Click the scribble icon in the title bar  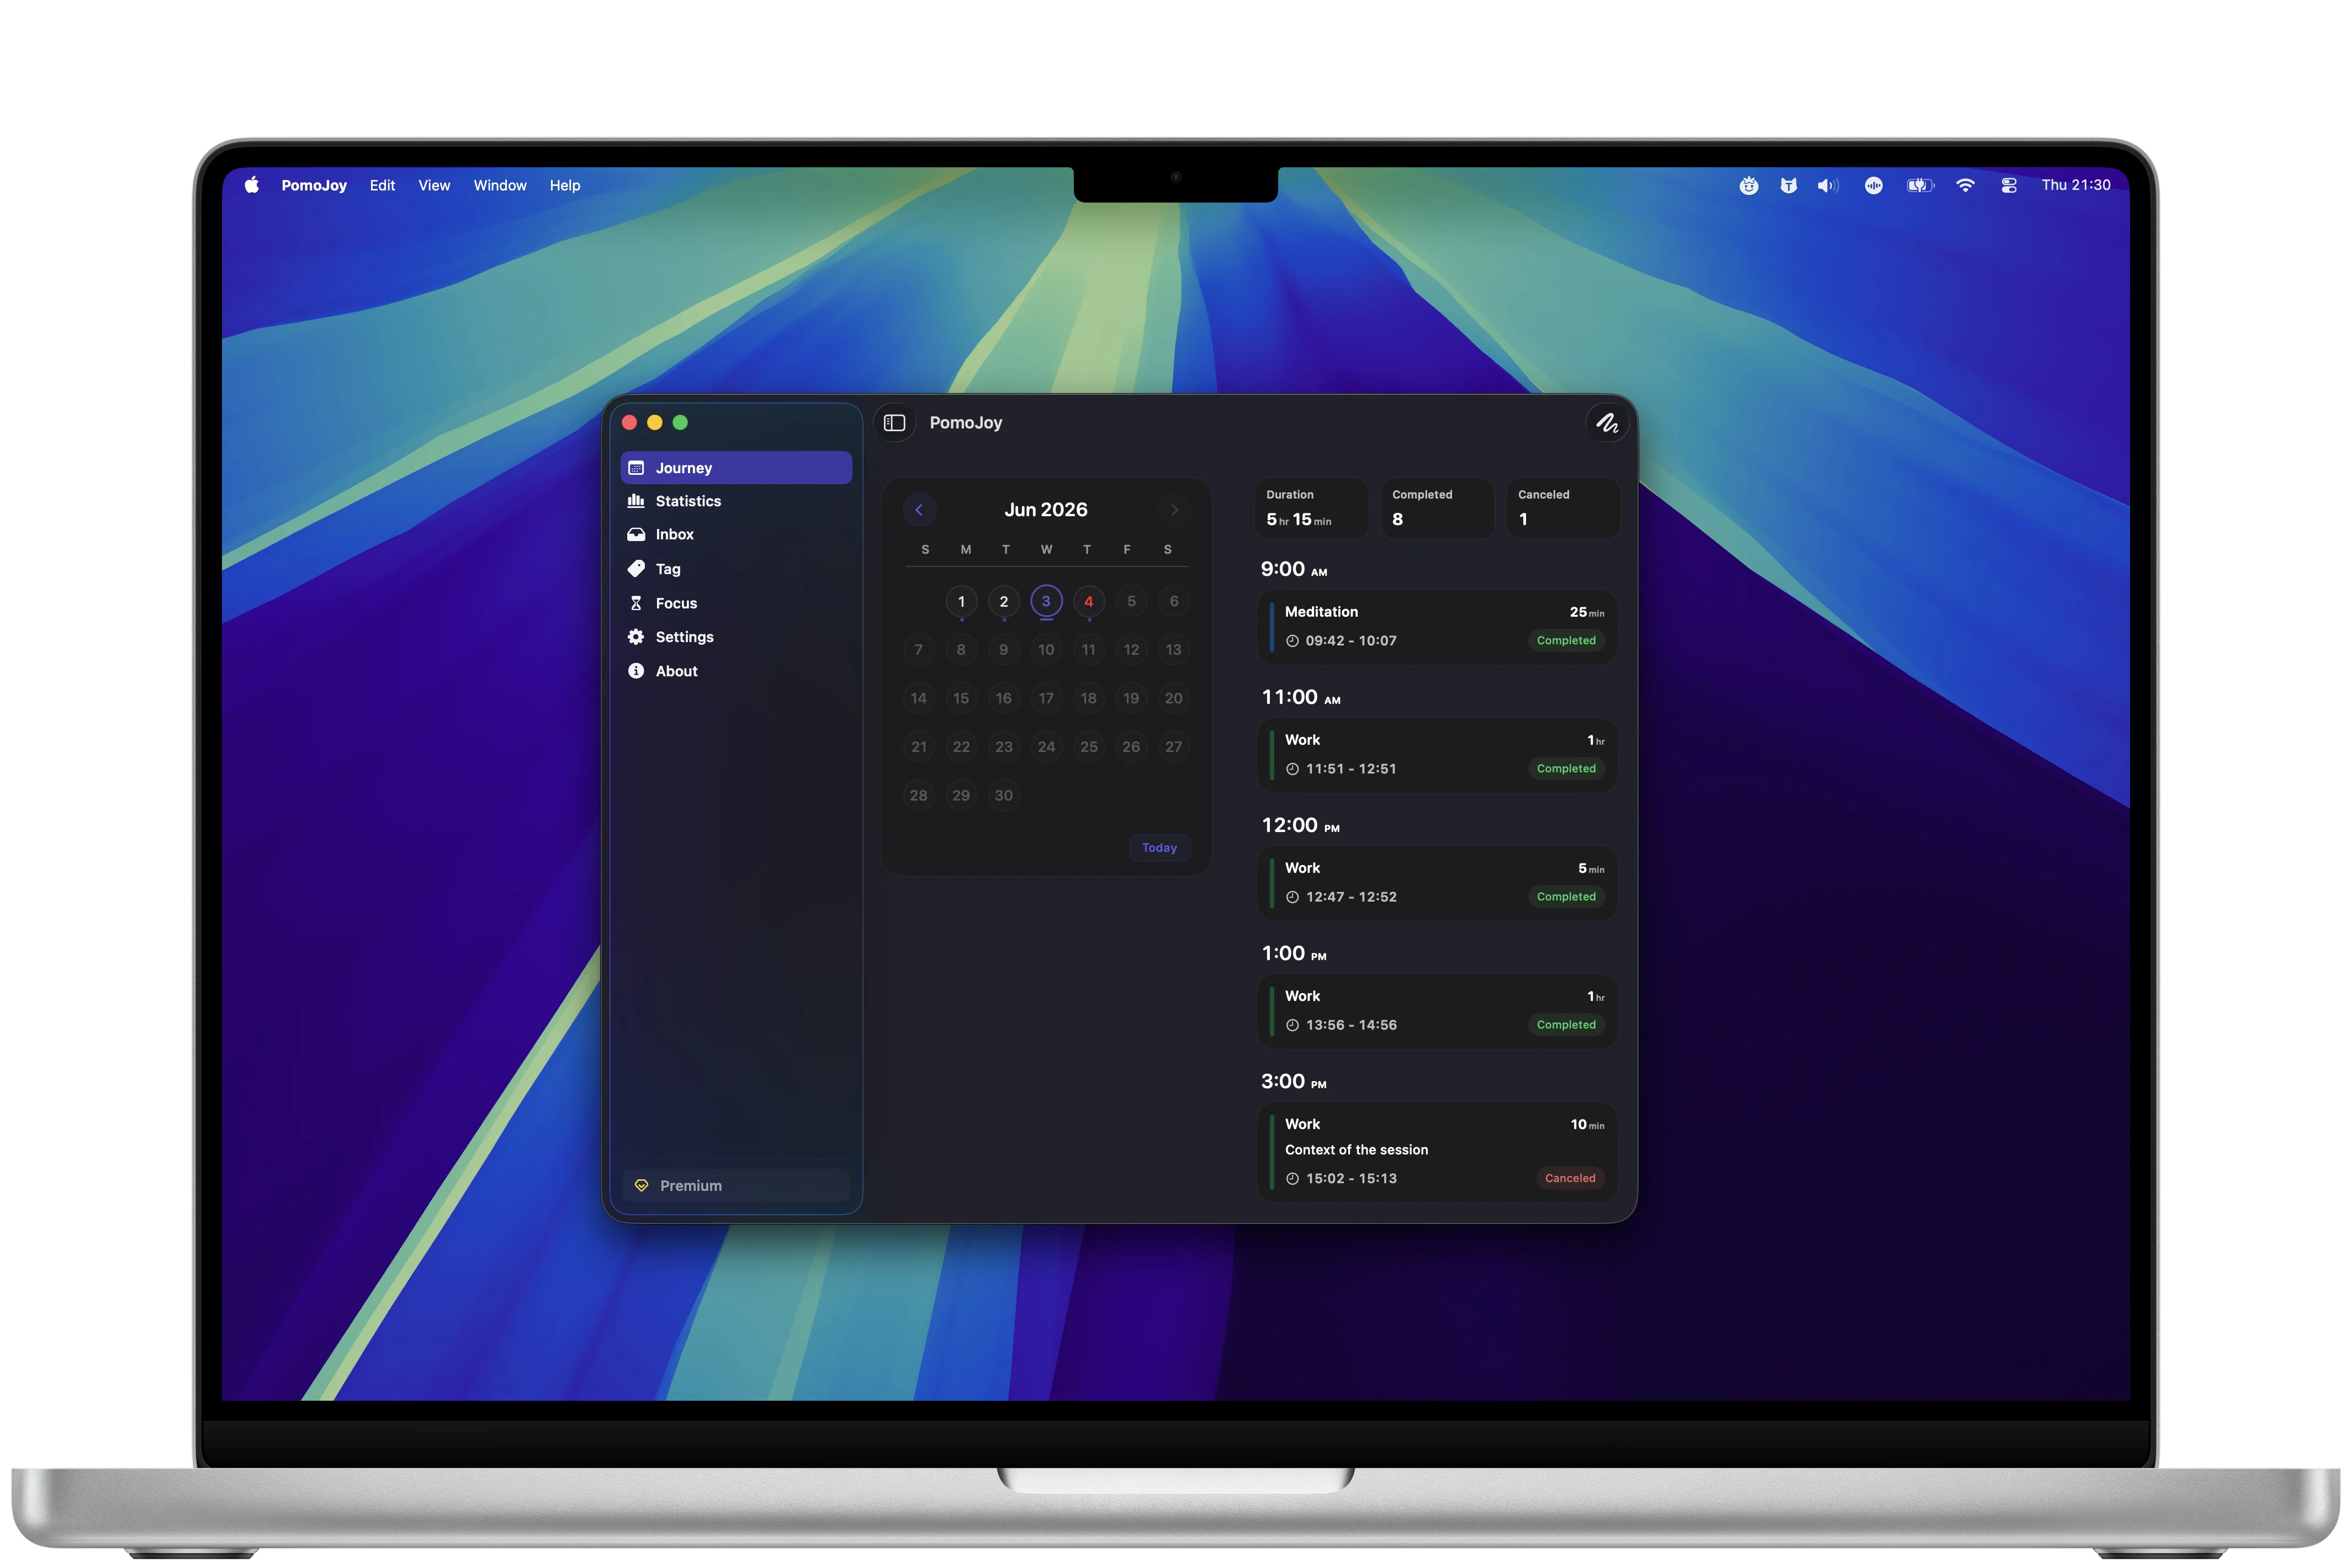click(1607, 423)
